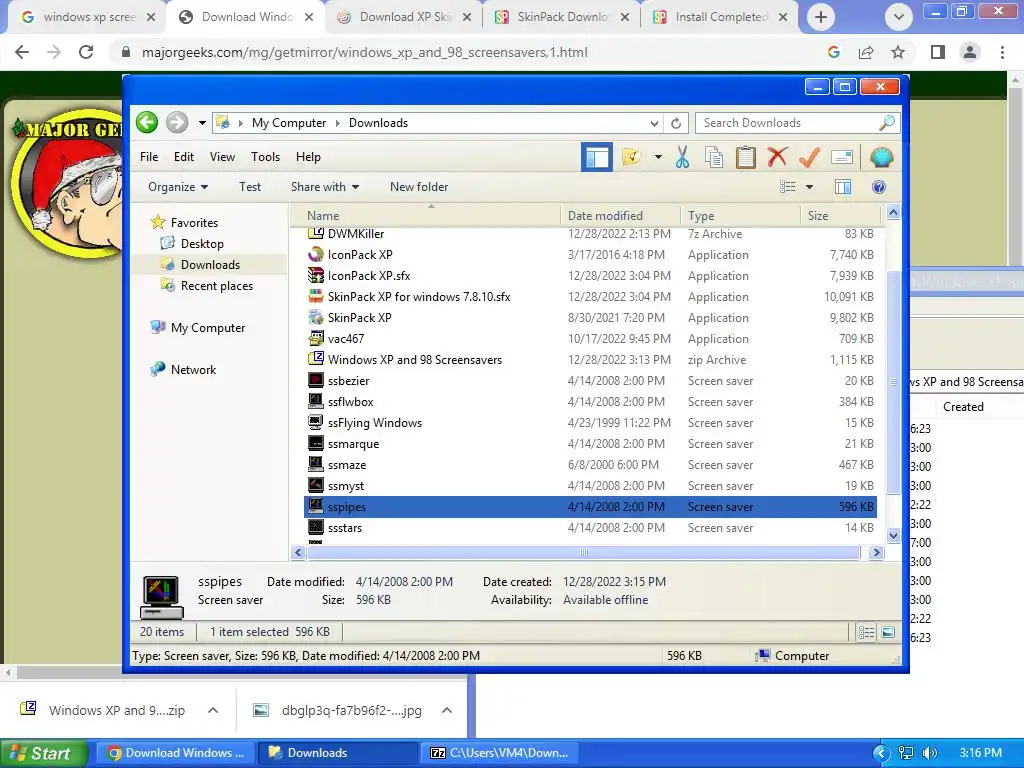Click the Test command button
The image size is (1024, 768).
(250, 187)
